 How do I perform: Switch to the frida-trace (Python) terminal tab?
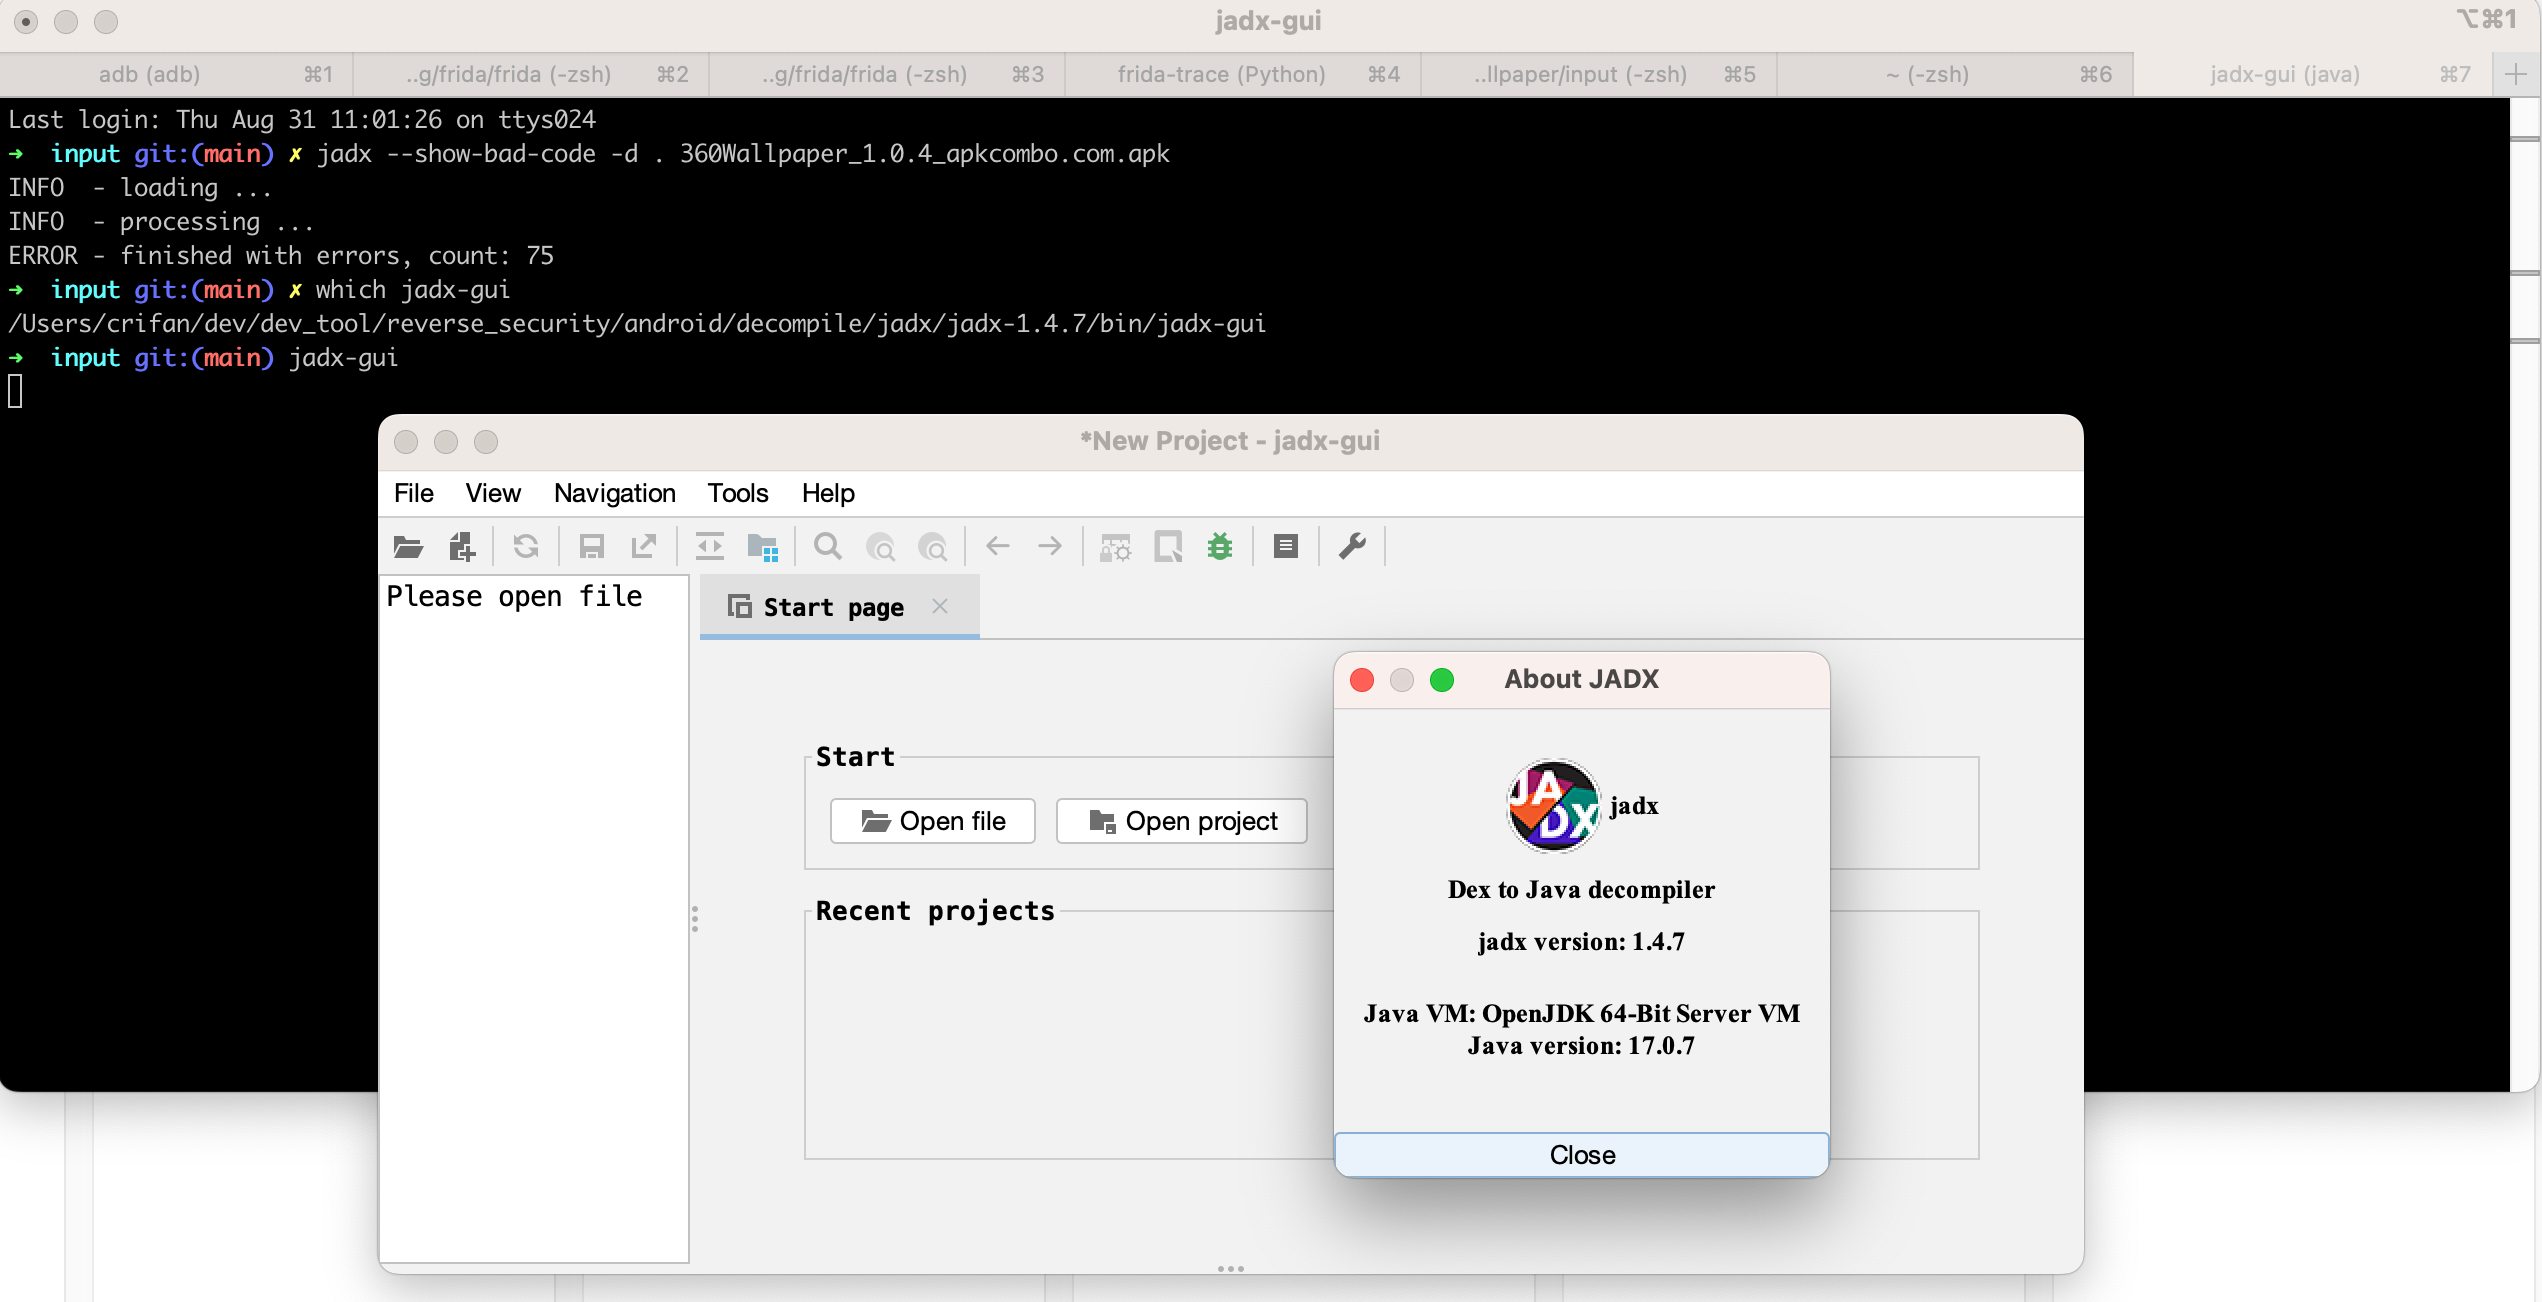(1243, 74)
